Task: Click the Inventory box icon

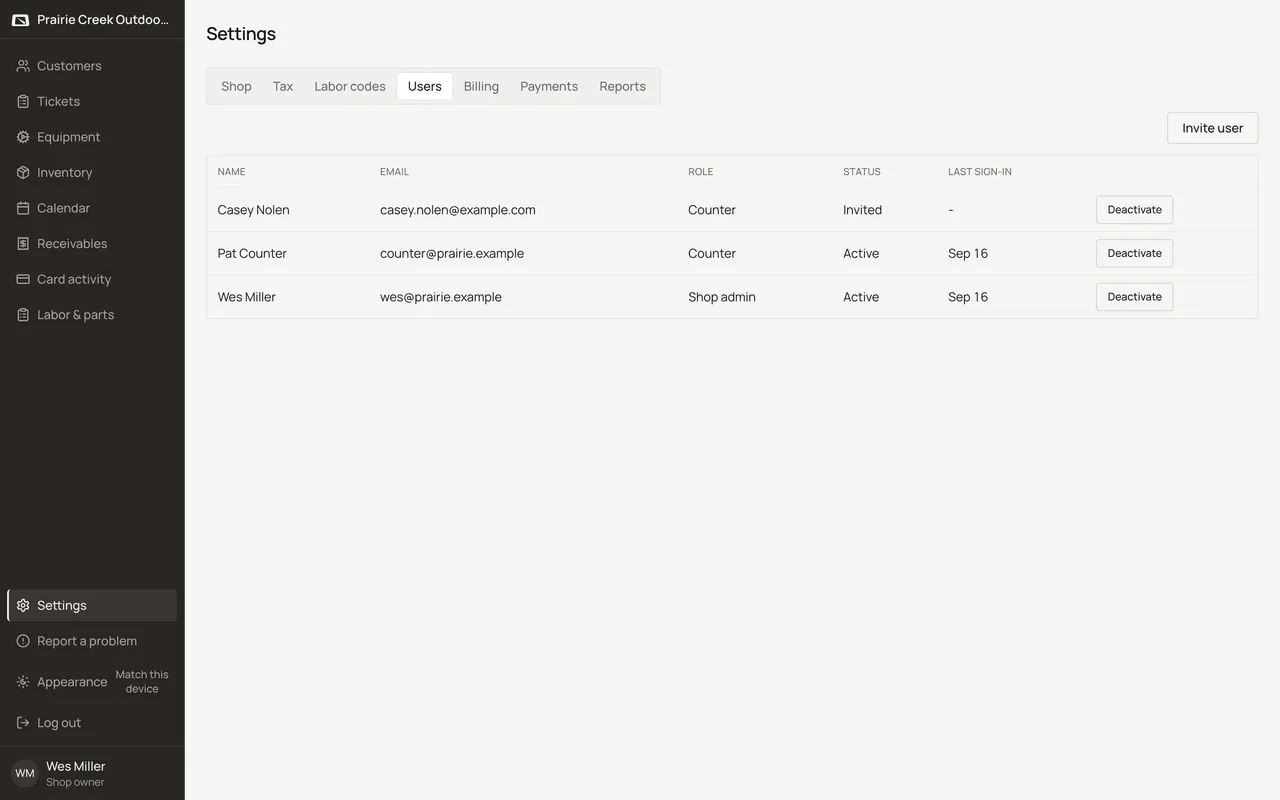Action: (23, 172)
